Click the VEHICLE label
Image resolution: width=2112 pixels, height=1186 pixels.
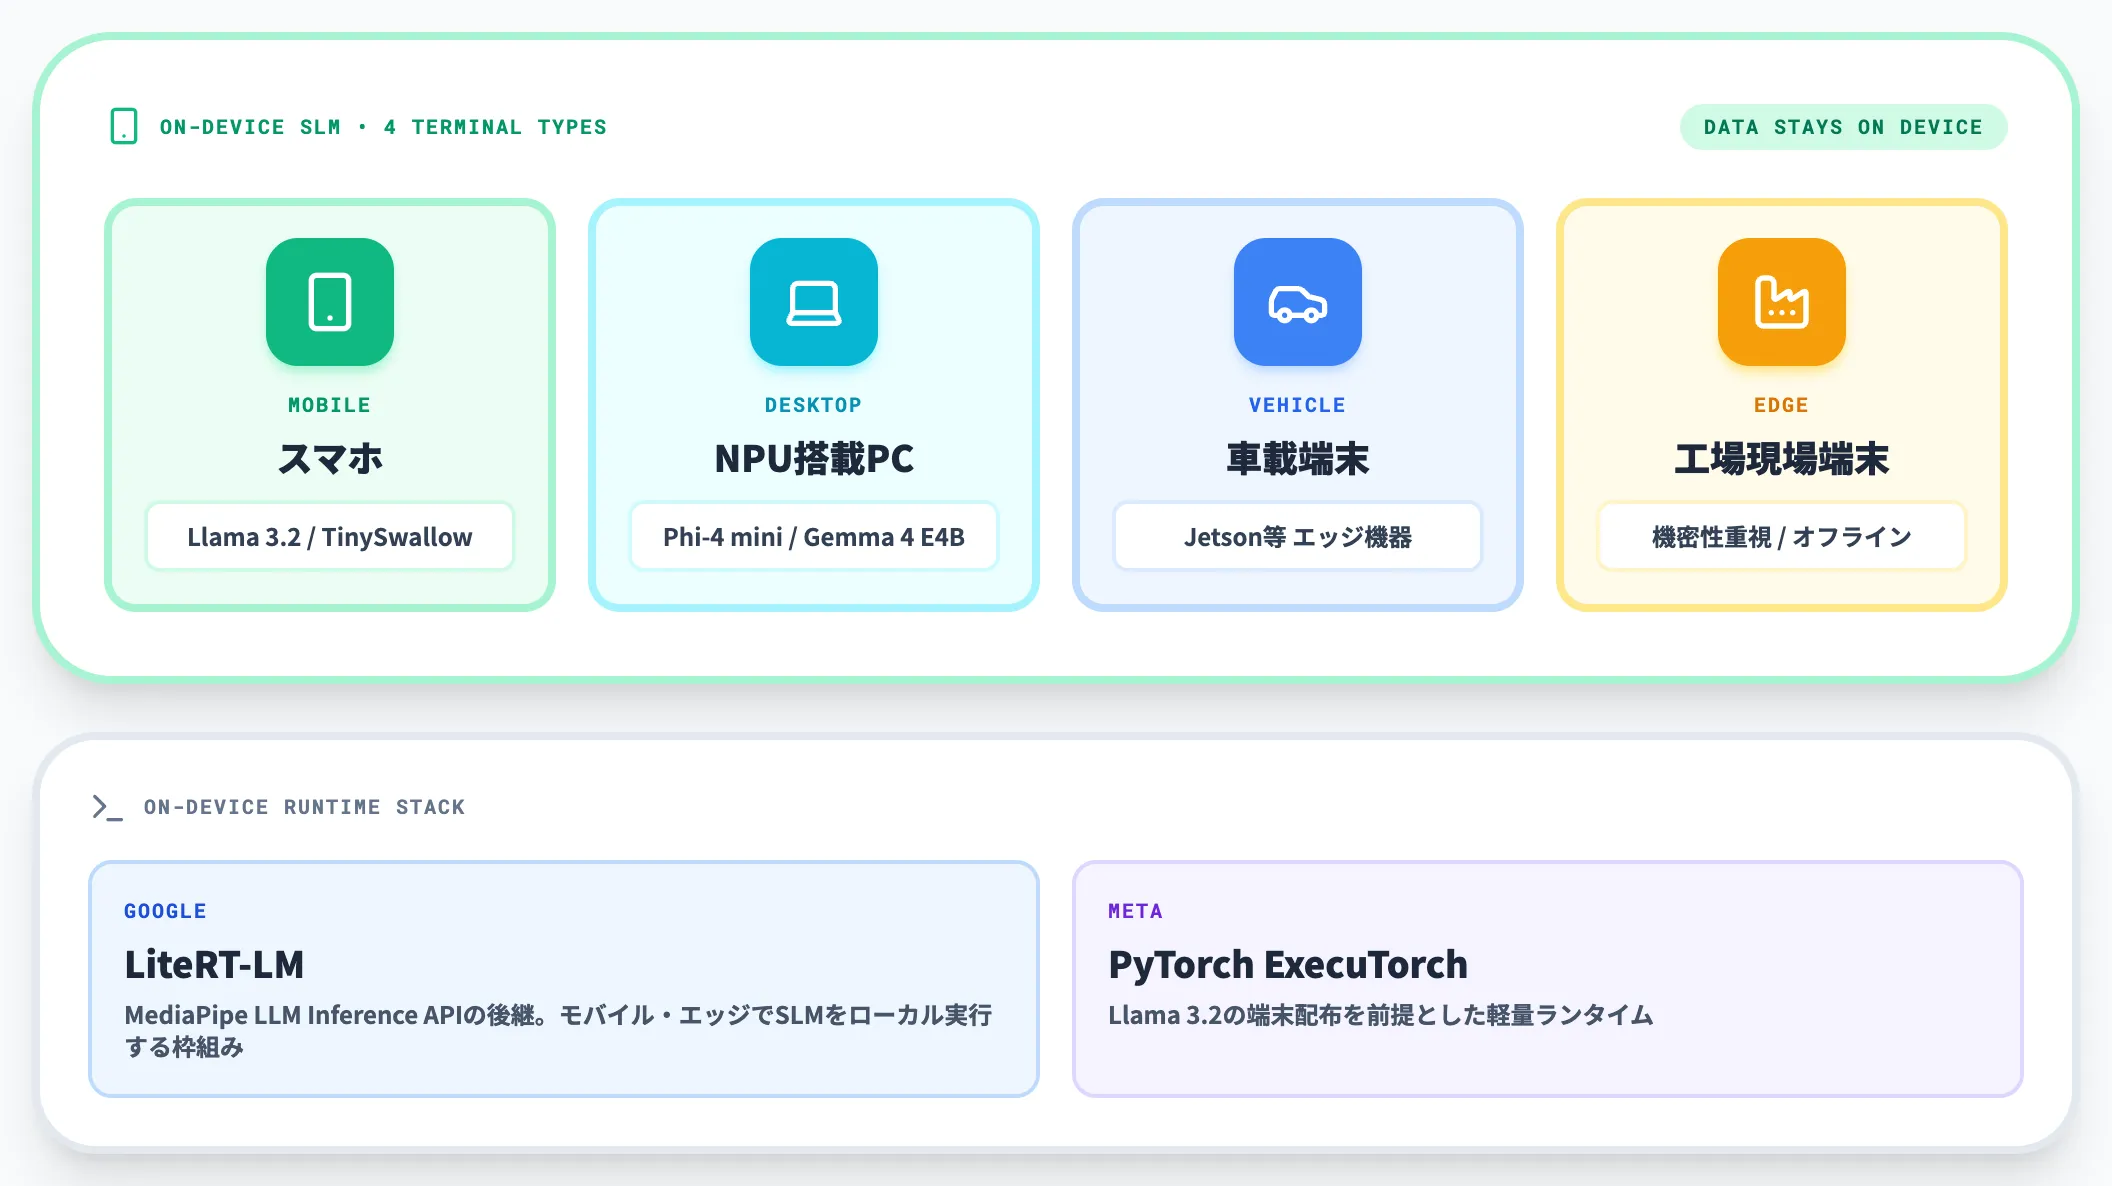point(1298,405)
